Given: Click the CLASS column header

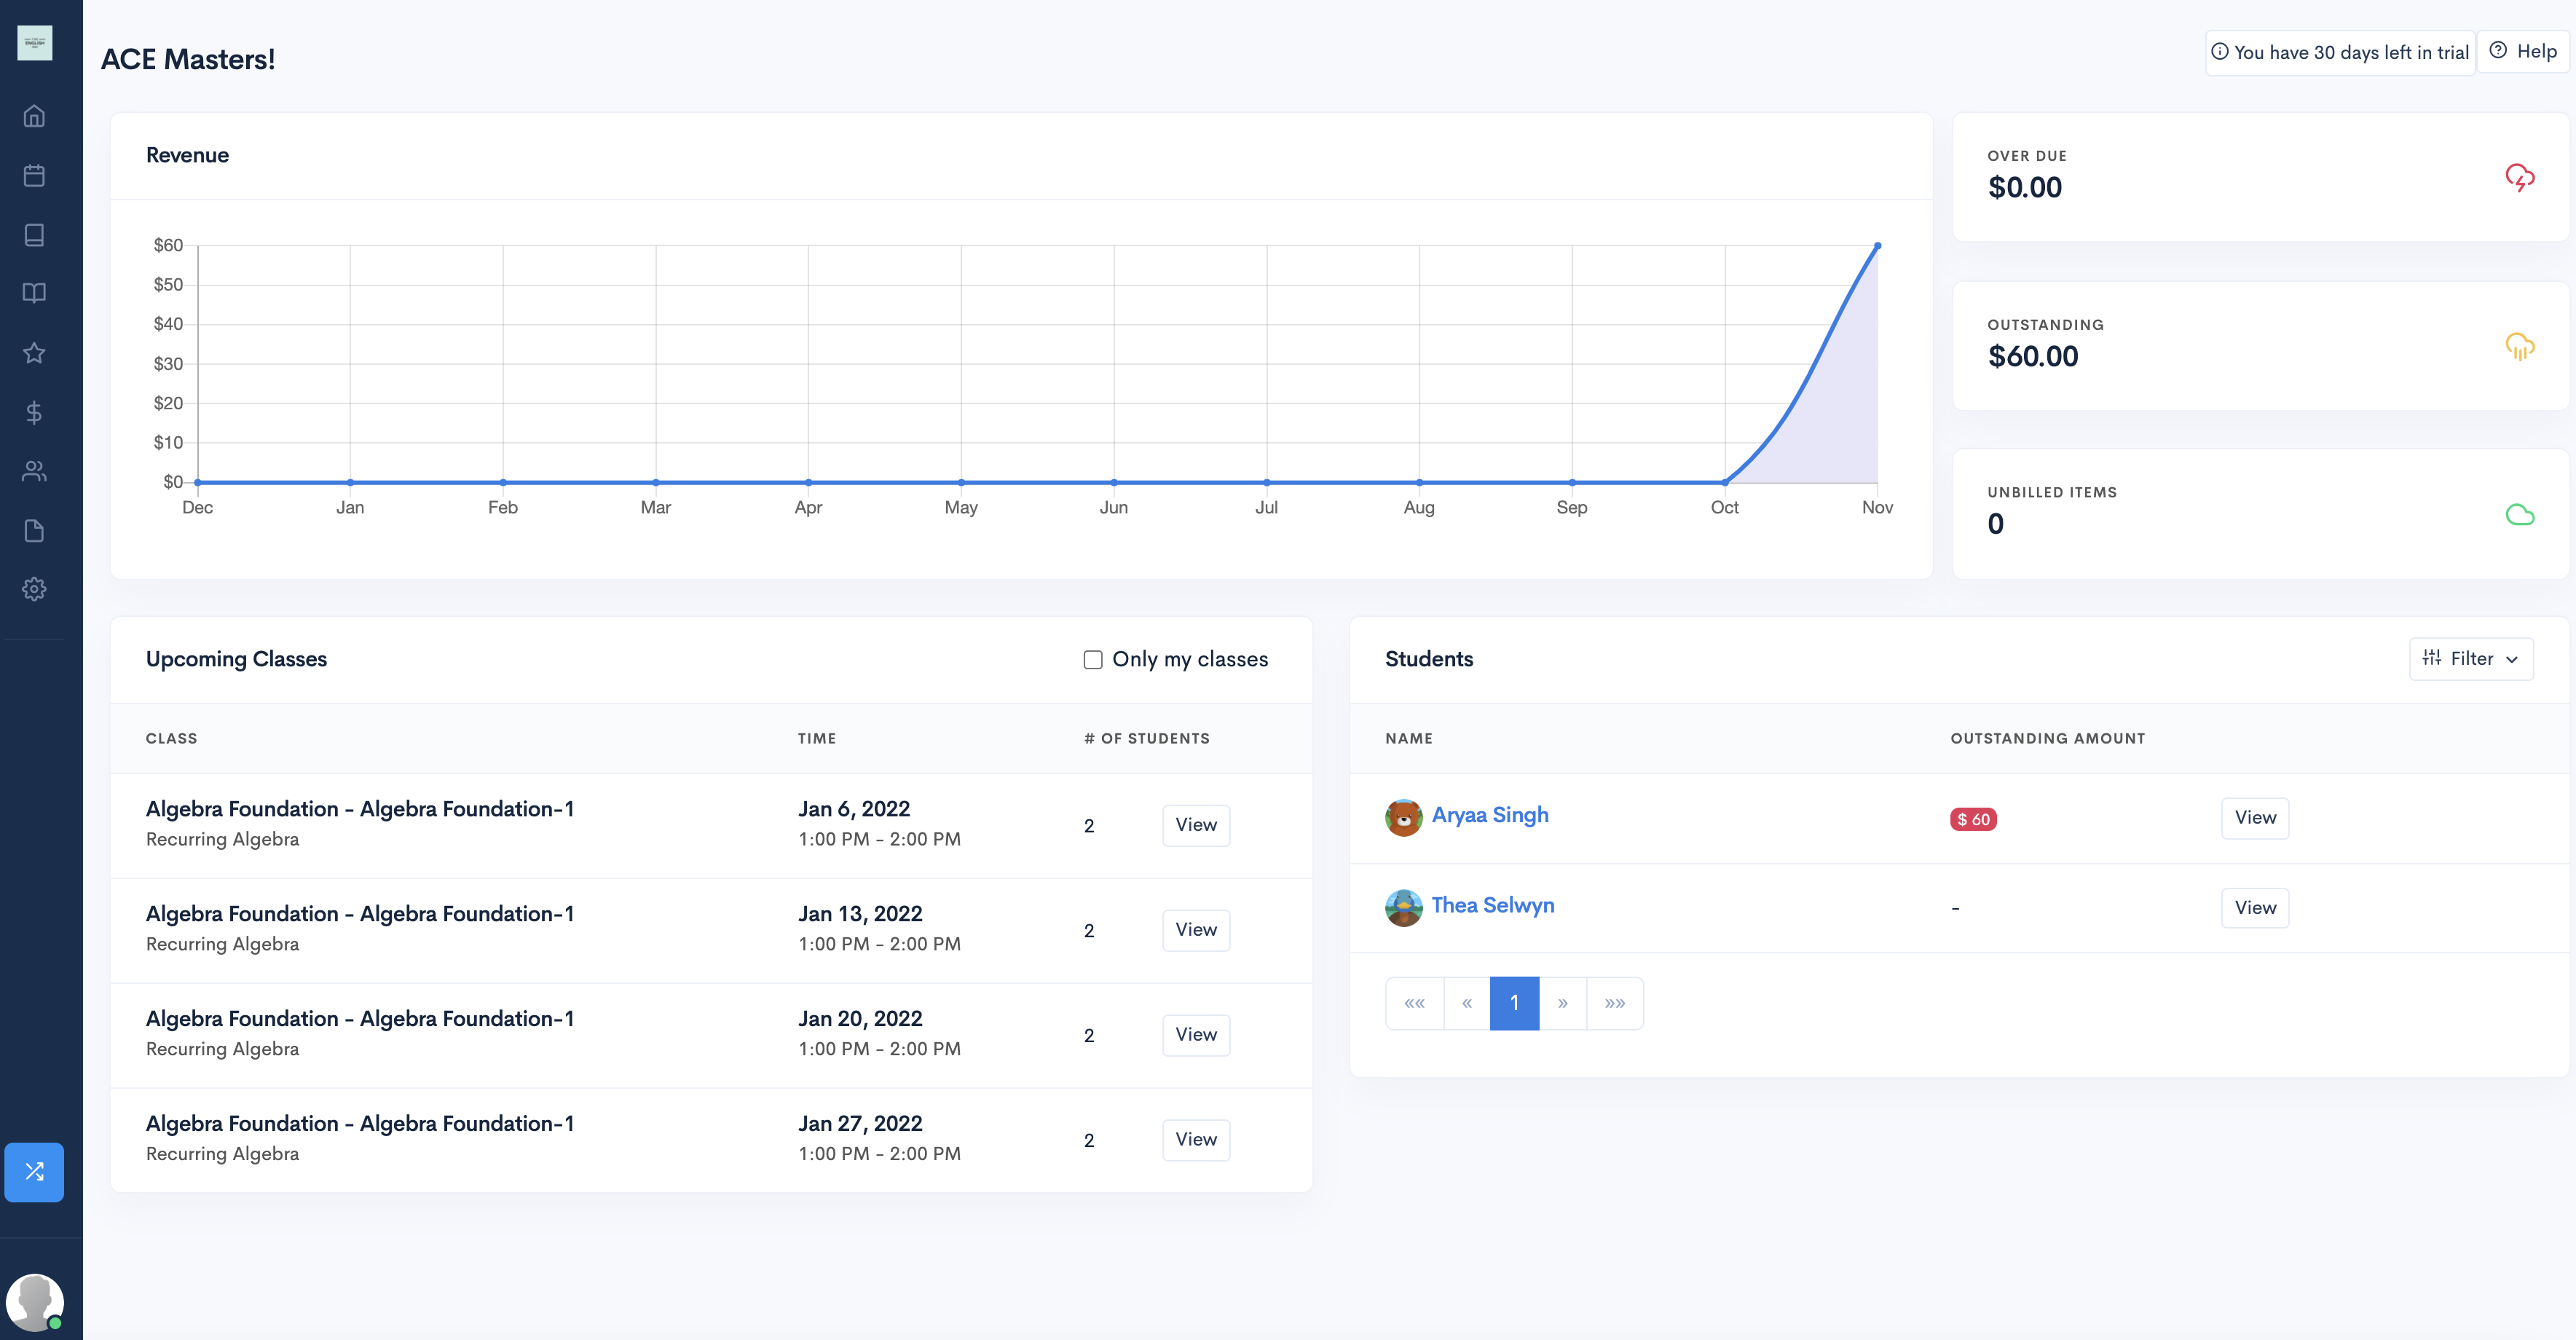Looking at the screenshot, I should (x=171, y=738).
